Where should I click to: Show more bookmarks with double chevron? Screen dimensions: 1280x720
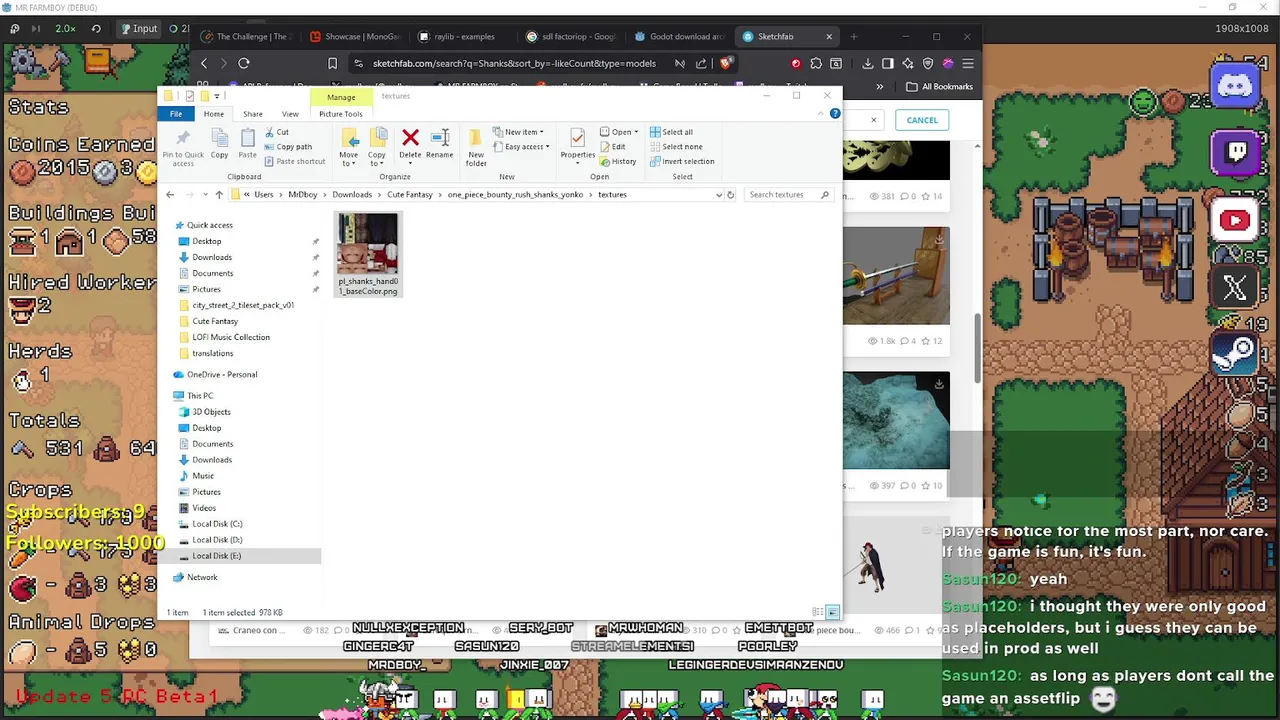tap(879, 87)
